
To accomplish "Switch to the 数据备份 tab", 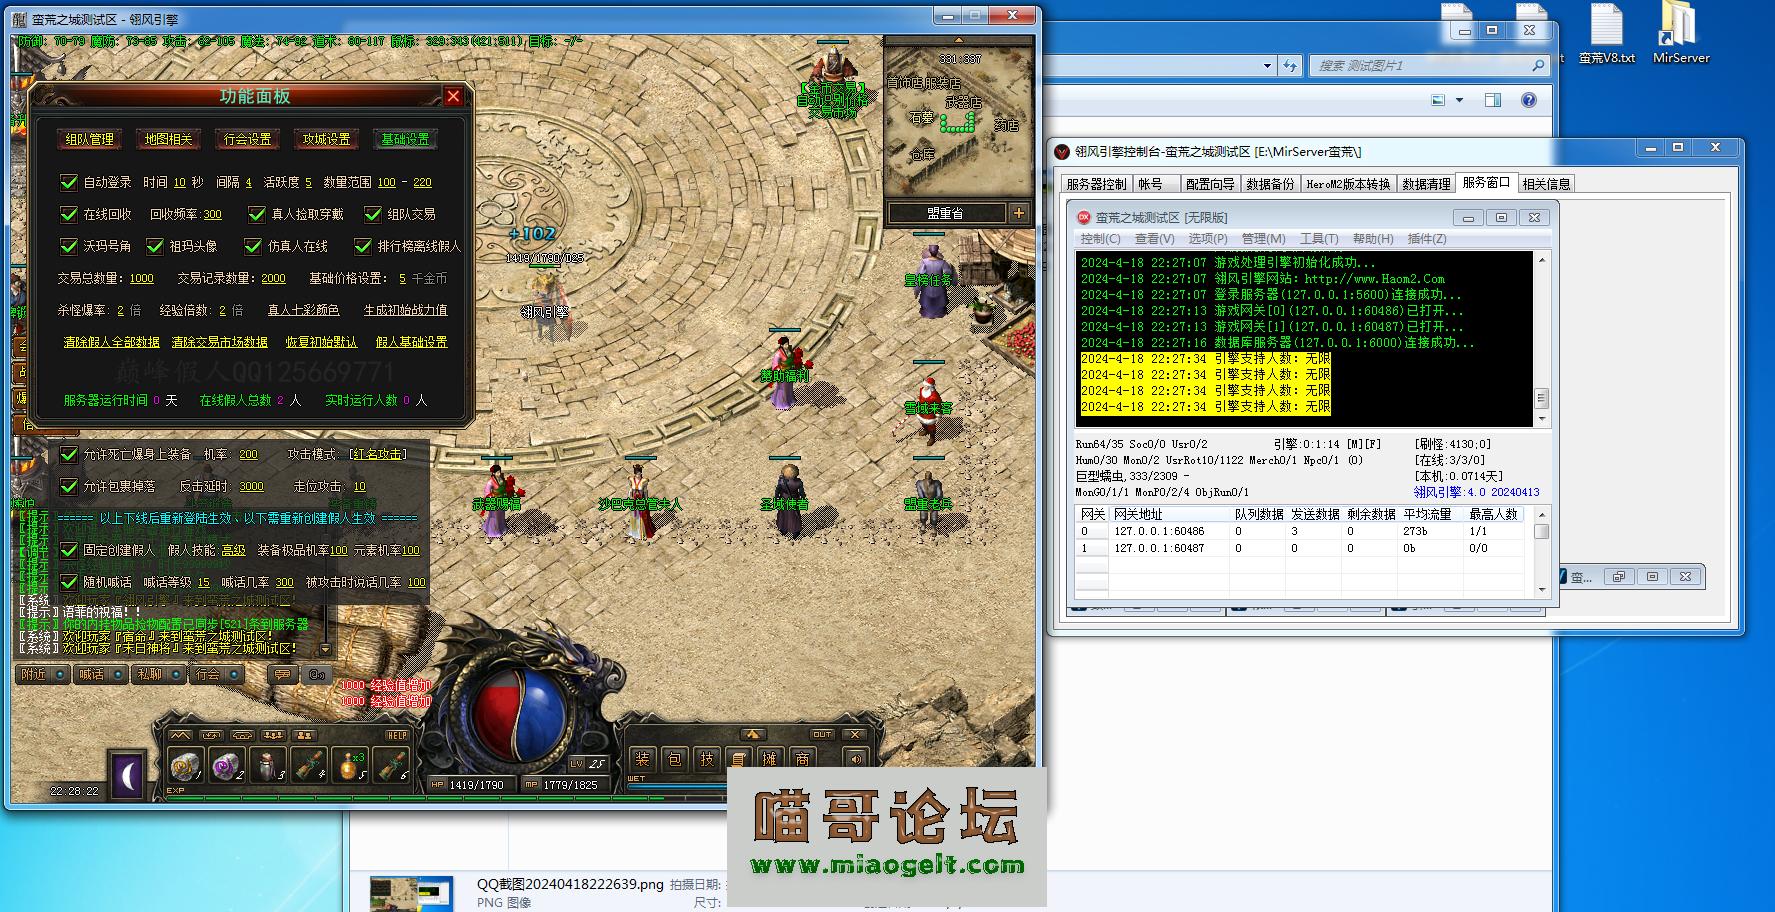I will point(1269,184).
